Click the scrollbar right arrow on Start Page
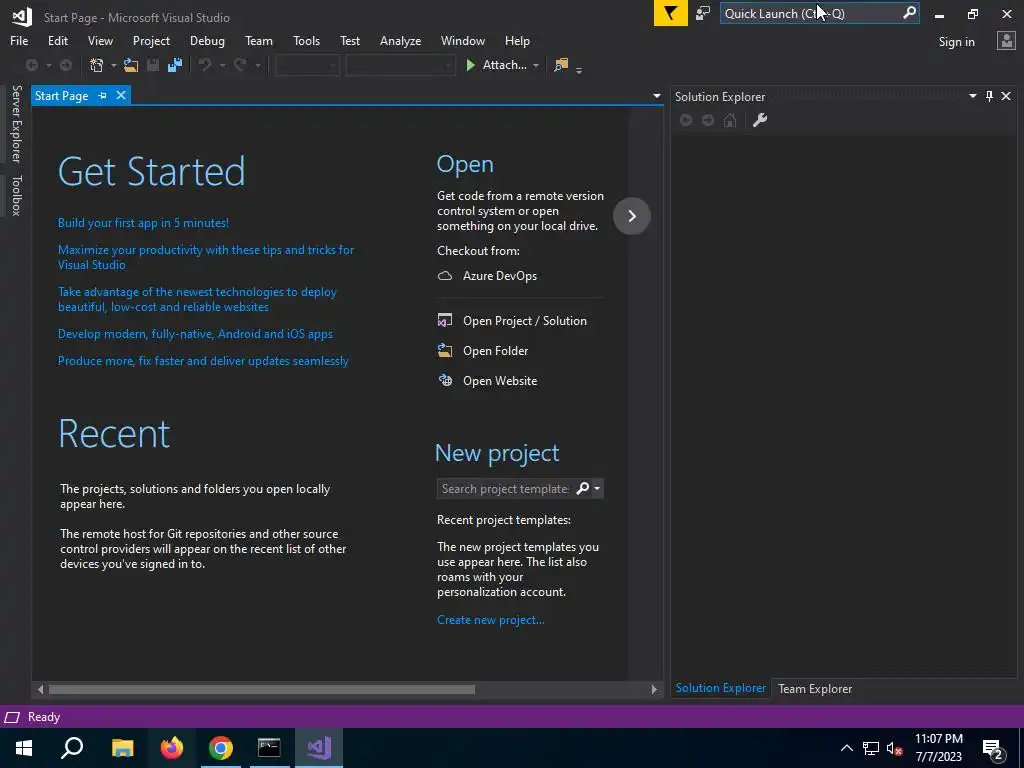1024x768 pixels. pos(654,689)
